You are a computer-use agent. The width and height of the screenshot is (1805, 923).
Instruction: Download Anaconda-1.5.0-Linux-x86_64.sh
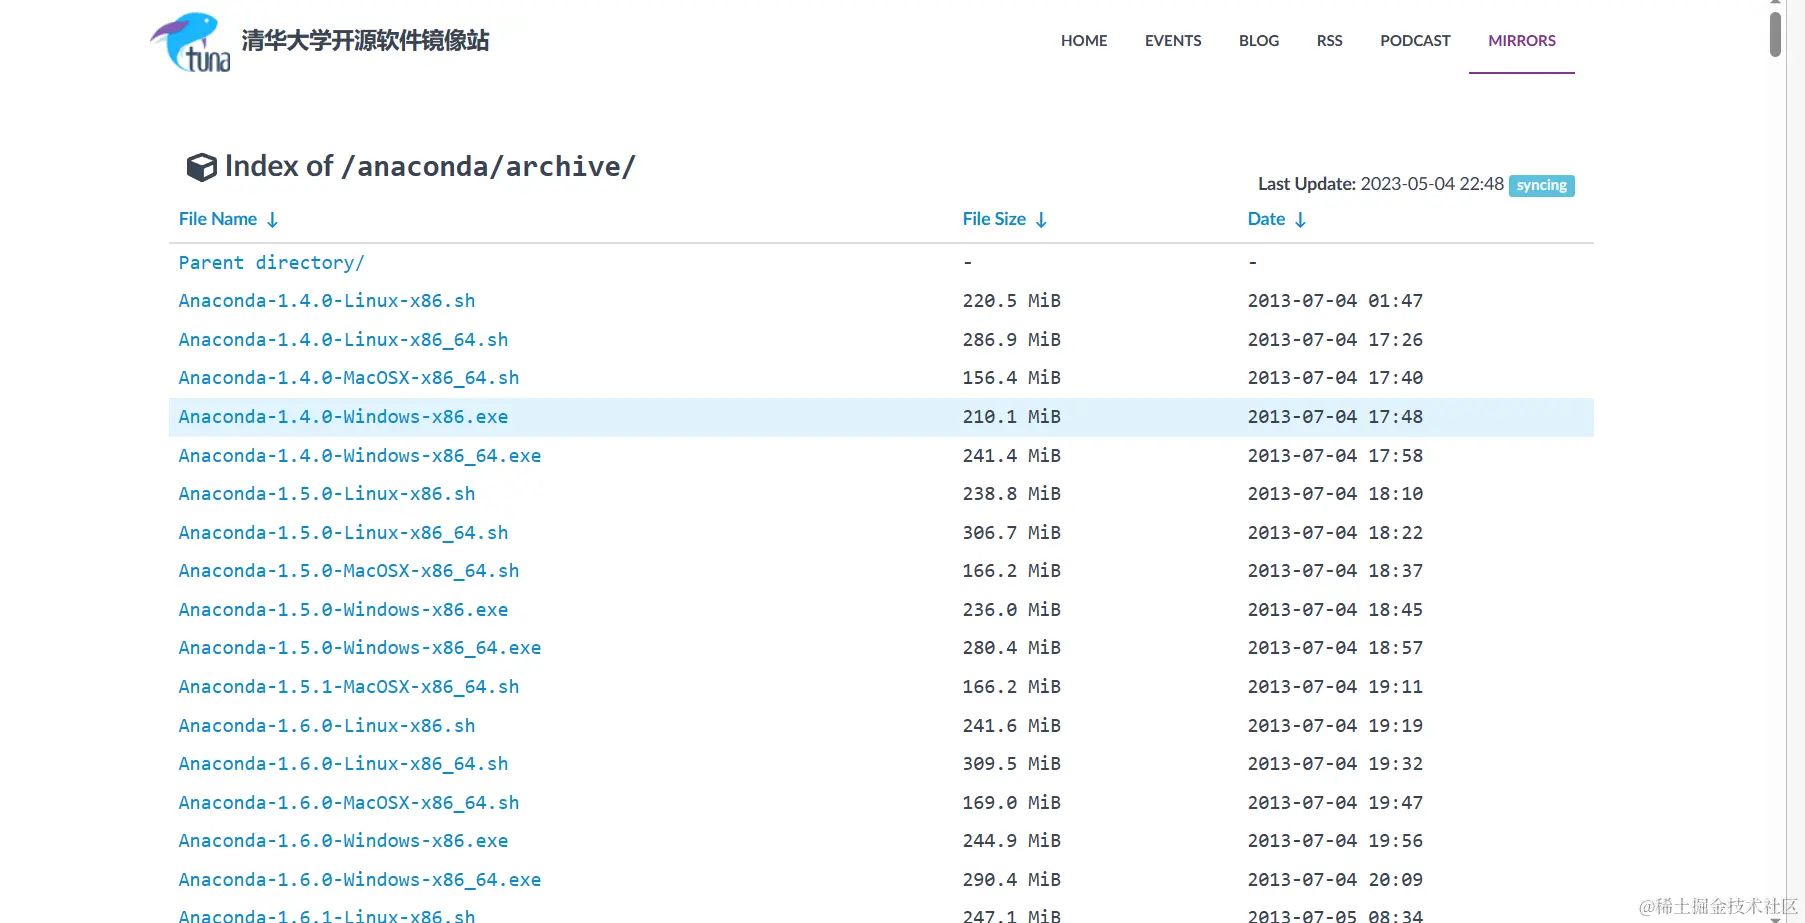click(x=343, y=533)
